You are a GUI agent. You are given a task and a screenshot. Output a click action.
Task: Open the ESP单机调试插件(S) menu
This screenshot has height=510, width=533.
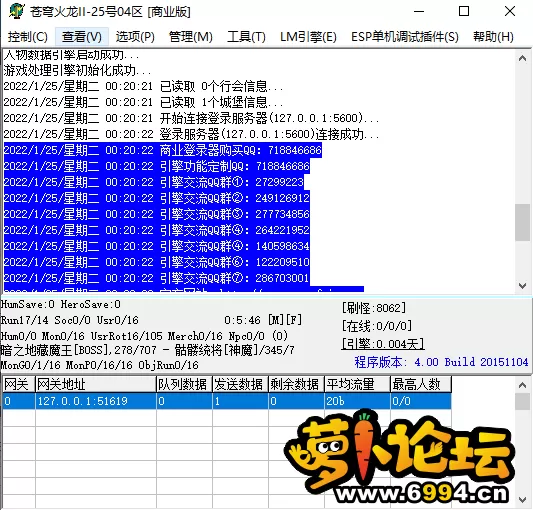click(405, 37)
